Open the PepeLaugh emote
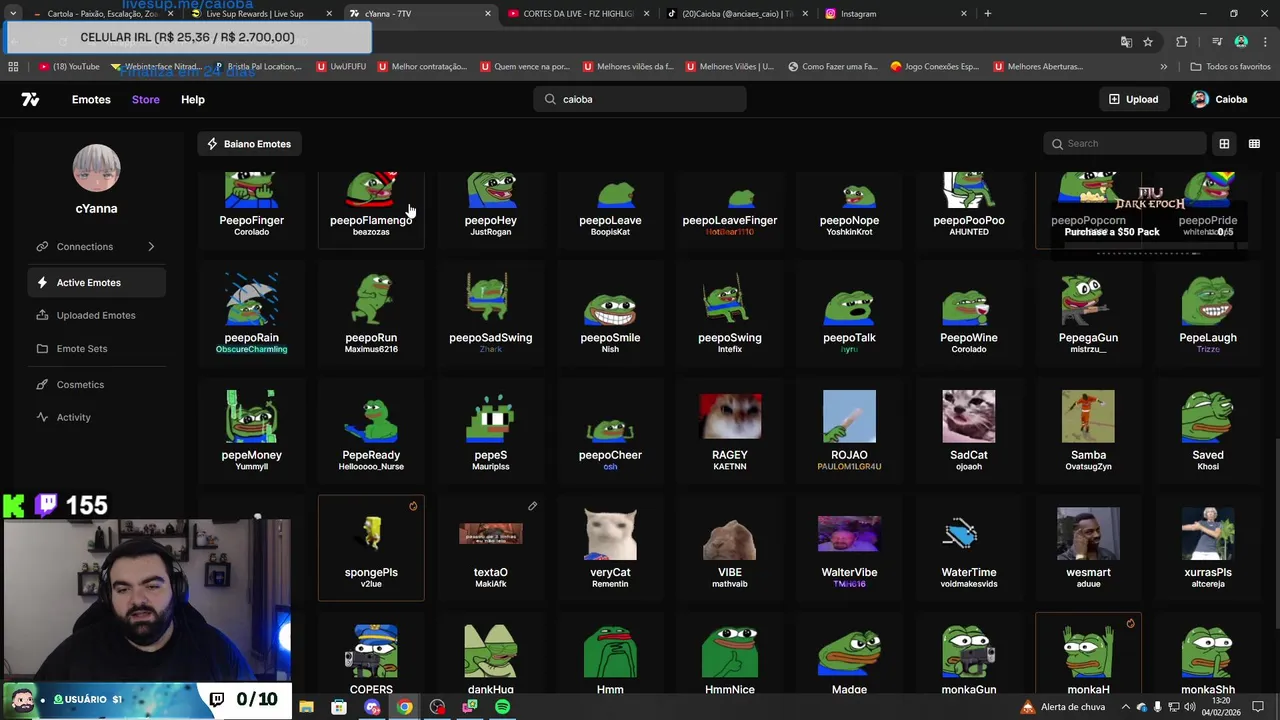 pyautogui.click(x=1208, y=313)
